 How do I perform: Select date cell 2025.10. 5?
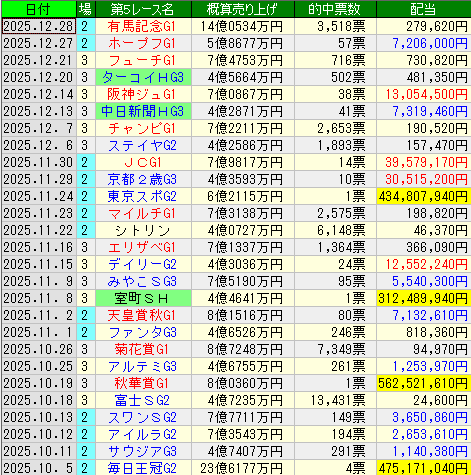coord(39,468)
